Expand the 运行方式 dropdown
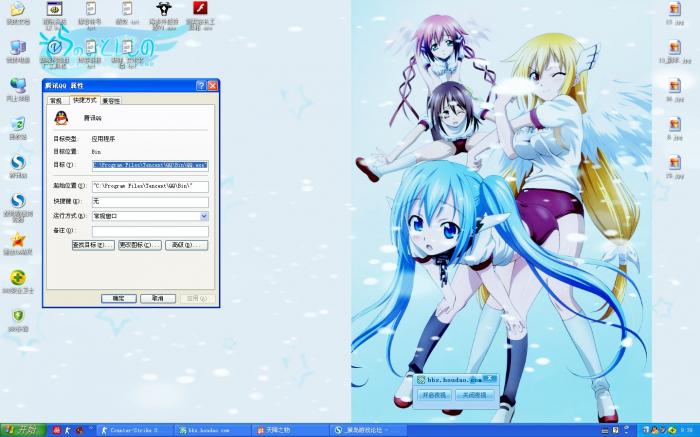This screenshot has height=437, width=700. pyautogui.click(x=204, y=216)
